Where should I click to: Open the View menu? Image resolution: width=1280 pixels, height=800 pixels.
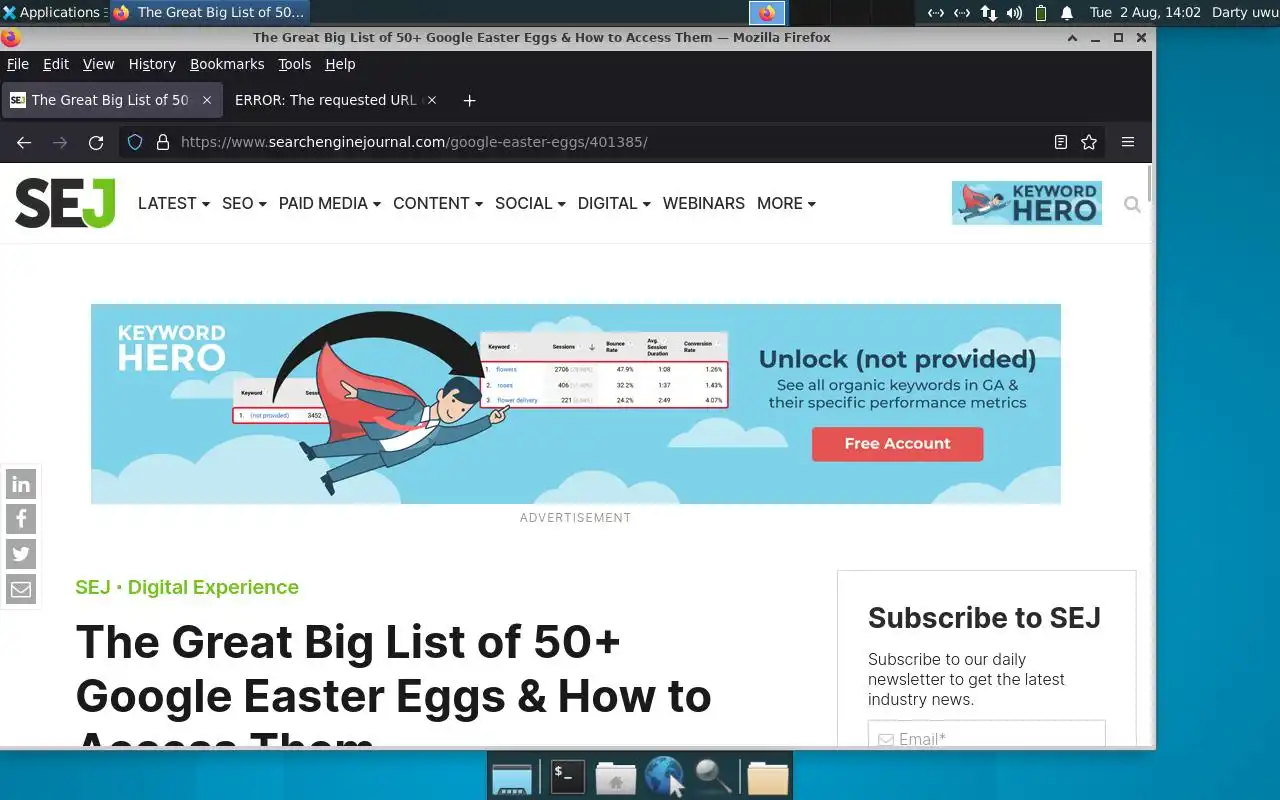[x=98, y=64]
